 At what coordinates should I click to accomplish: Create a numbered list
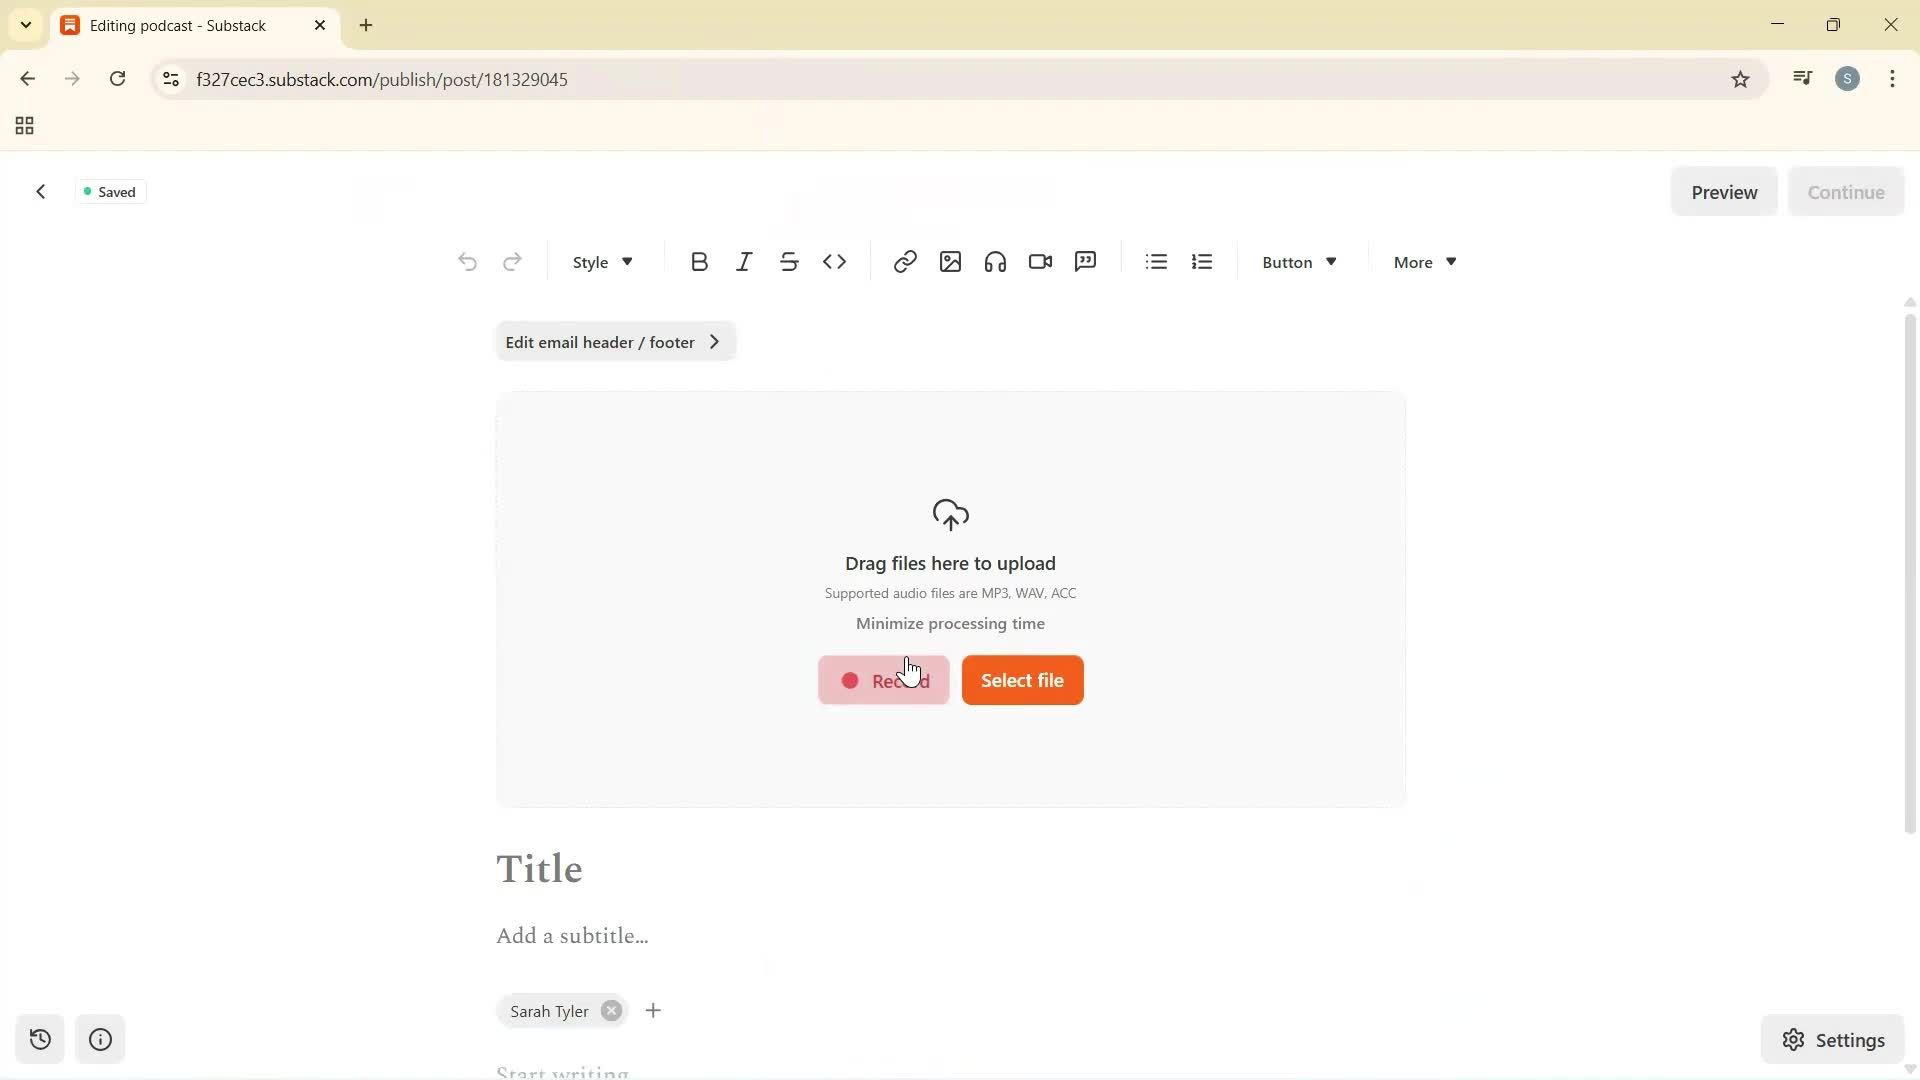1201,261
